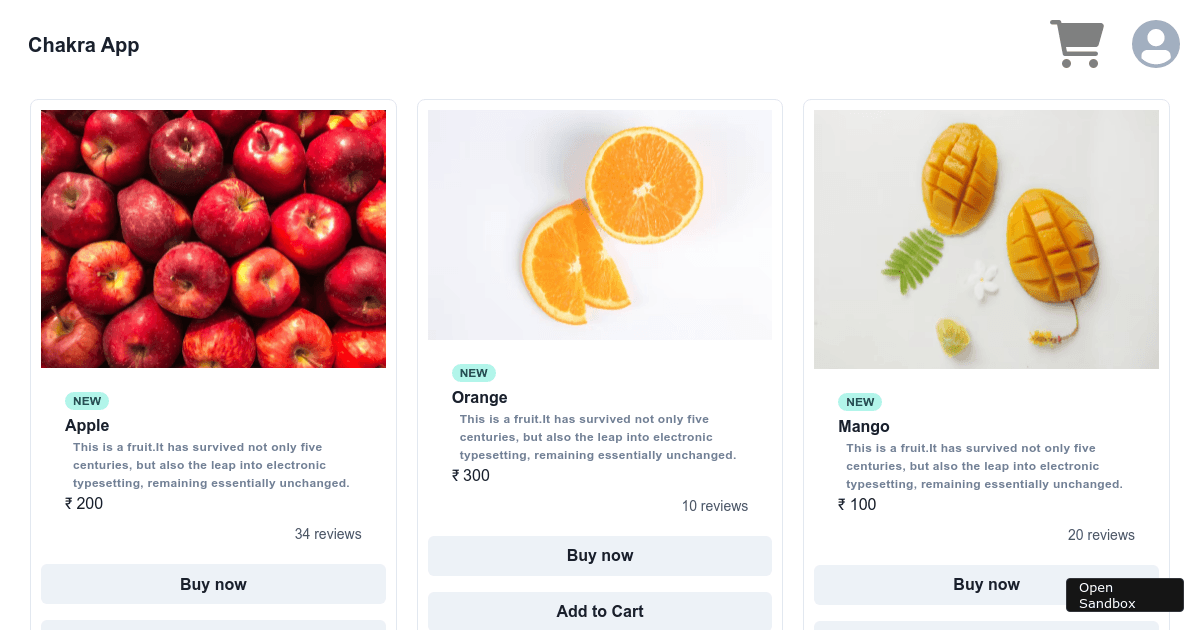Open the 10 reviews link for Orange
This screenshot has width=1200, height=630.
click(x=715, y=506)
